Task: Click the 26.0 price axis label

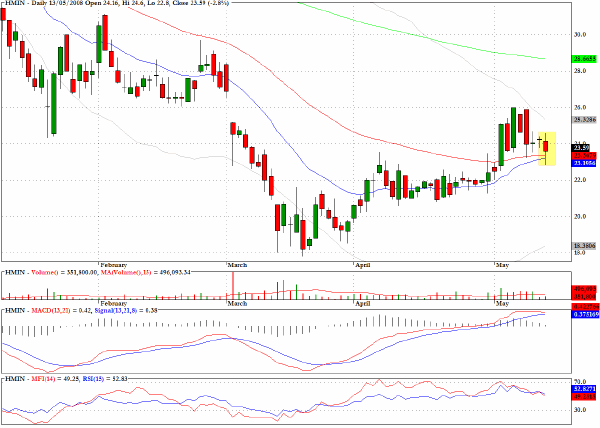Action: [x=580, y=107]
